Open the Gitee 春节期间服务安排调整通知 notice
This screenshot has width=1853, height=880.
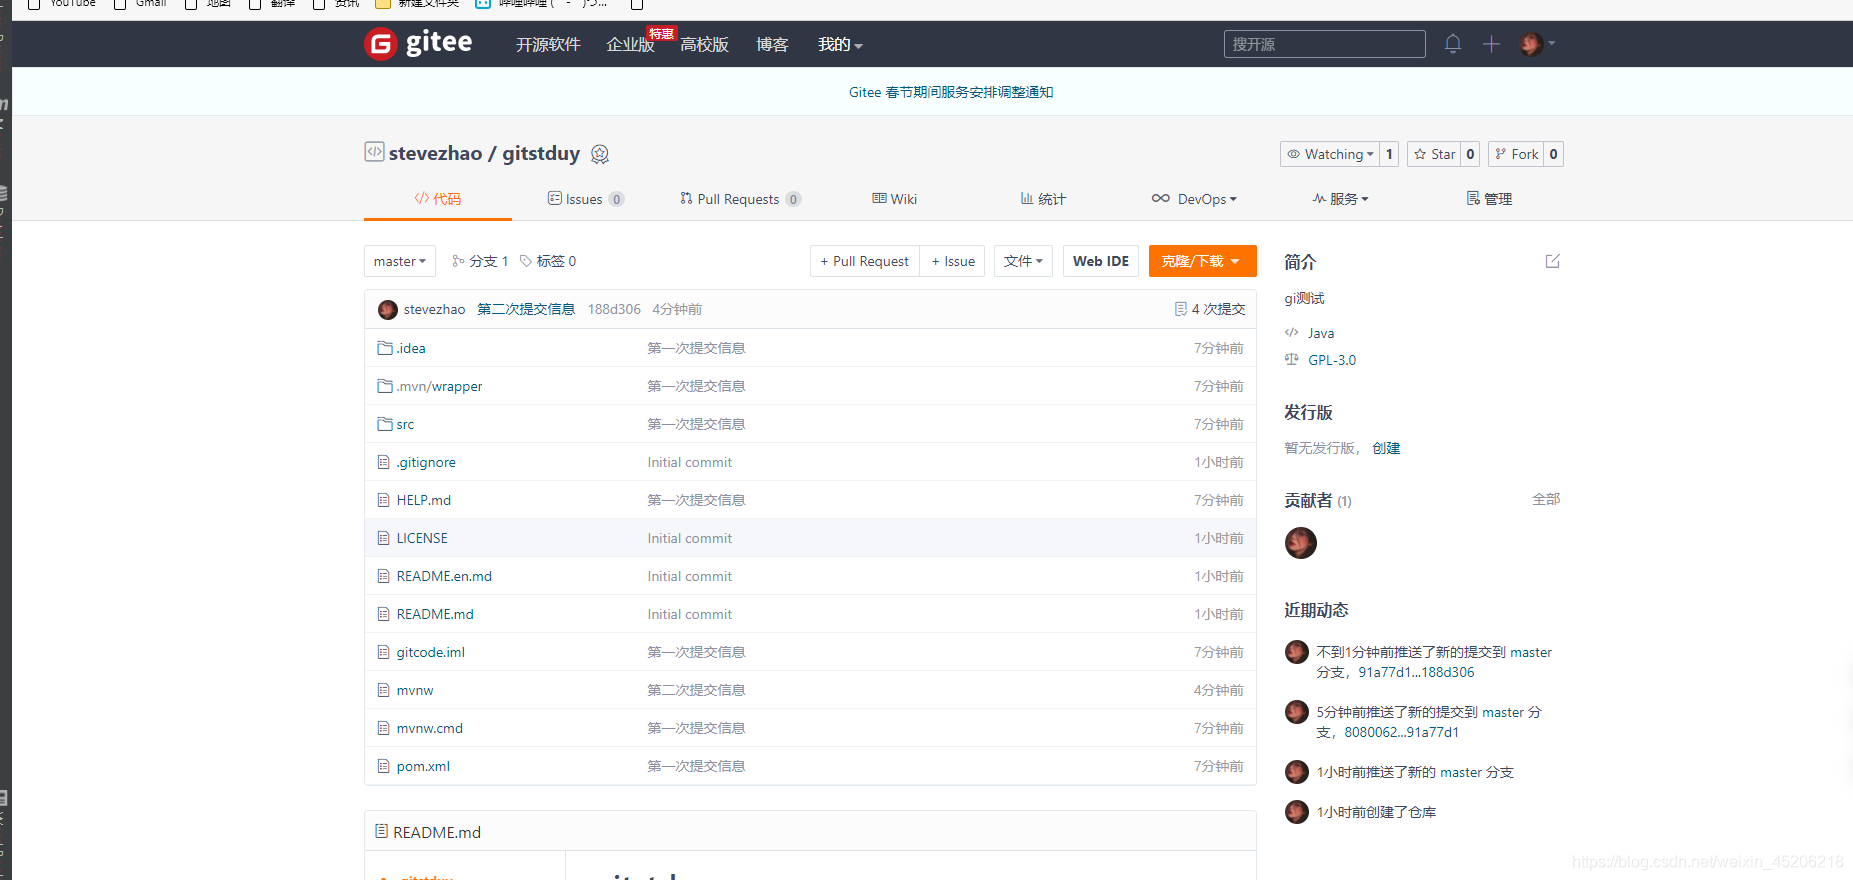click(x=951, y=92)
